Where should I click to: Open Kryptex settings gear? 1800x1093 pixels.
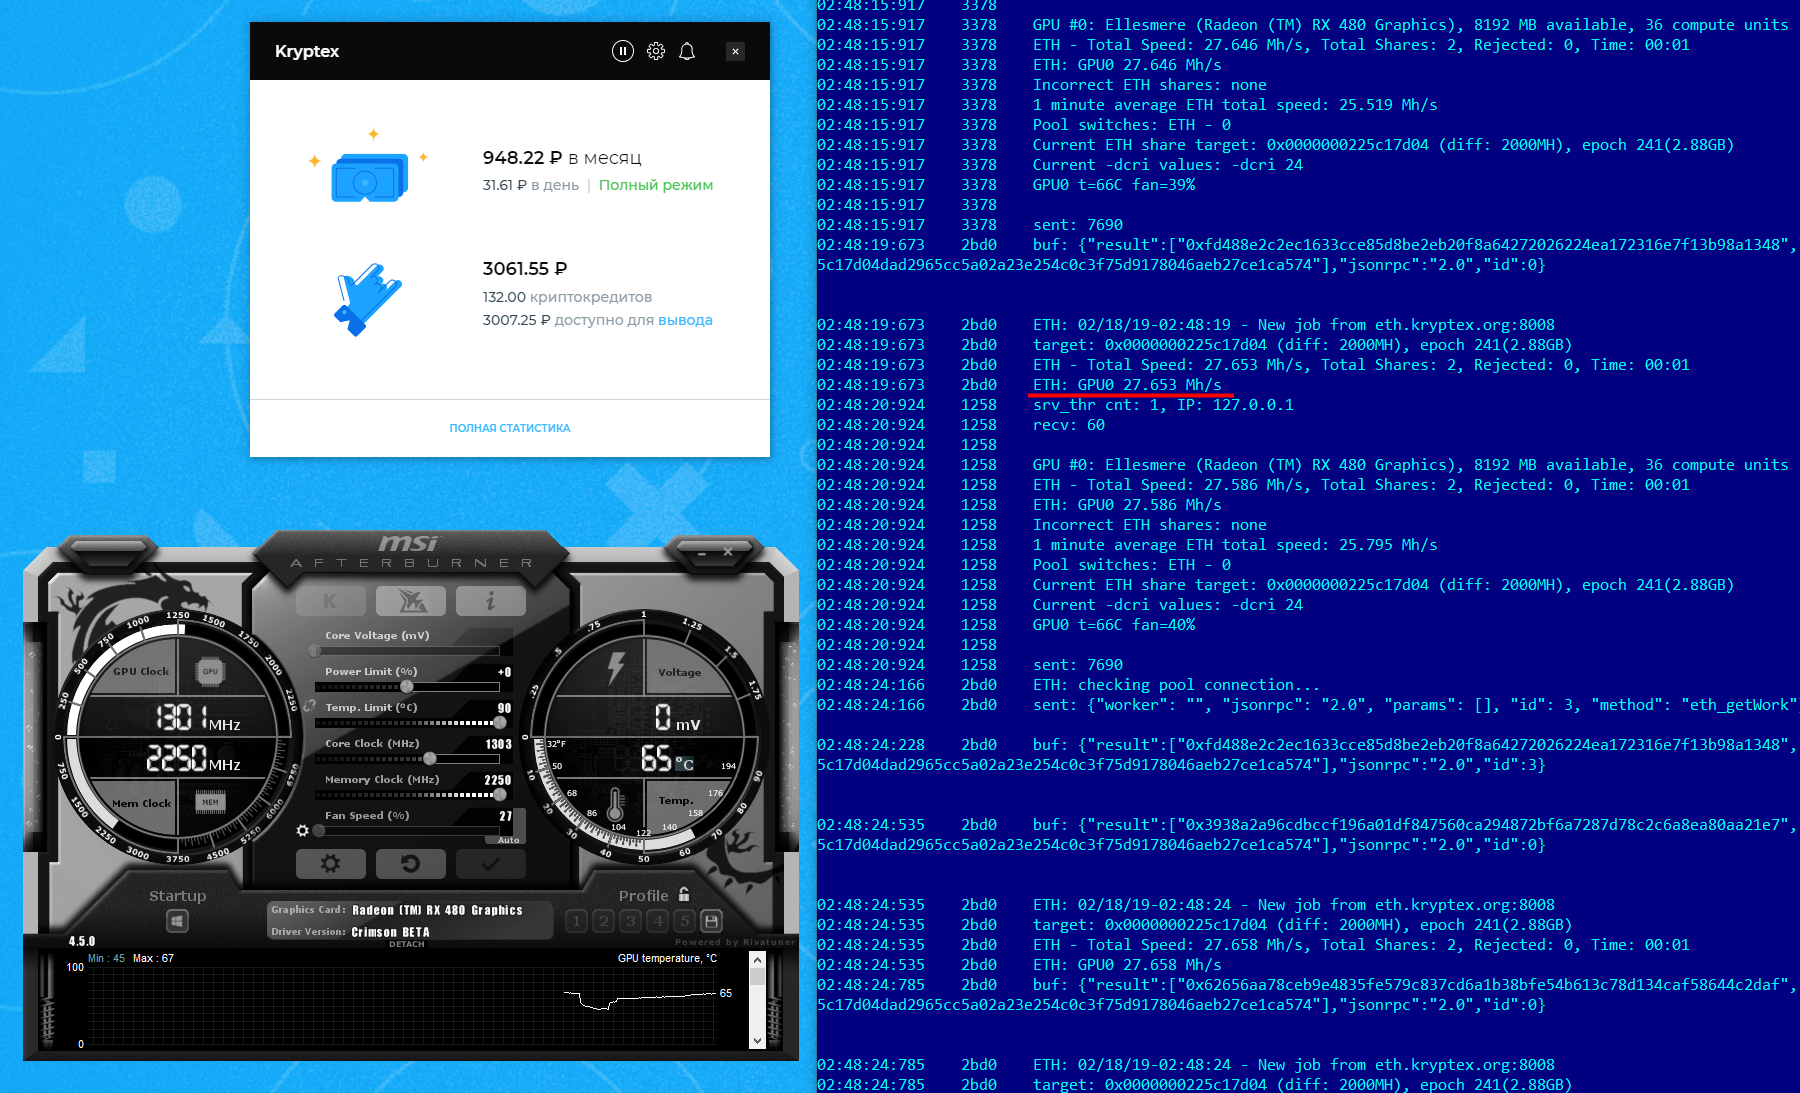coord(655,51)
